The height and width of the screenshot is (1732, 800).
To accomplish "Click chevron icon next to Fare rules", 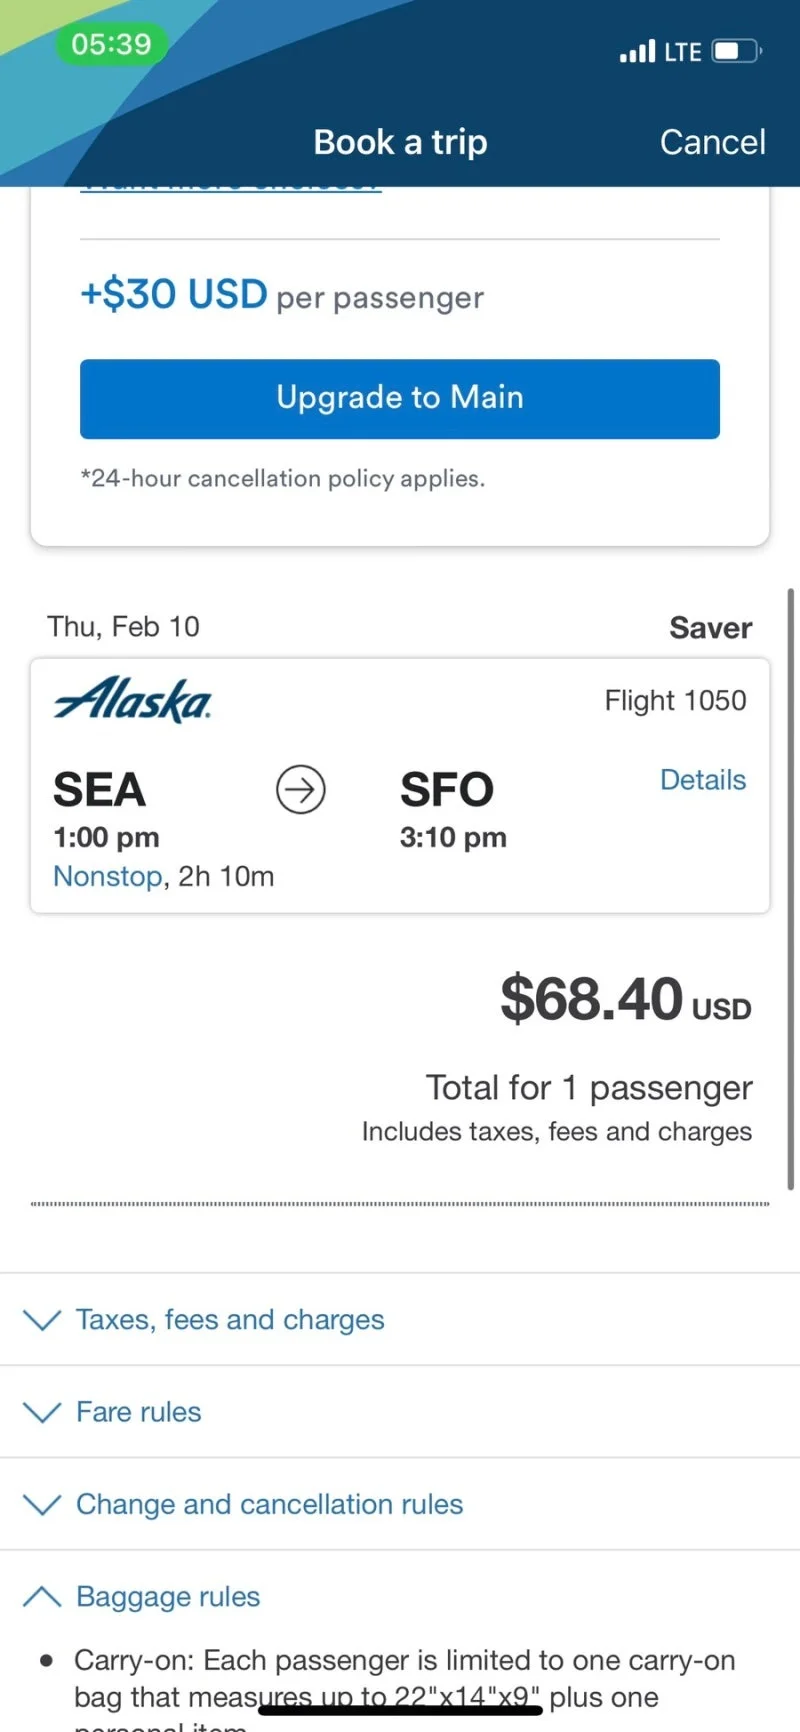I will pyautogui.click(x=42, y=1412).
